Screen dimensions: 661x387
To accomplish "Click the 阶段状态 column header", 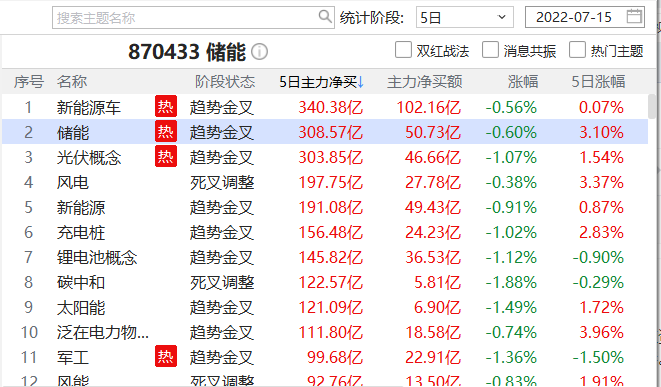I will (x=225, y=82).
